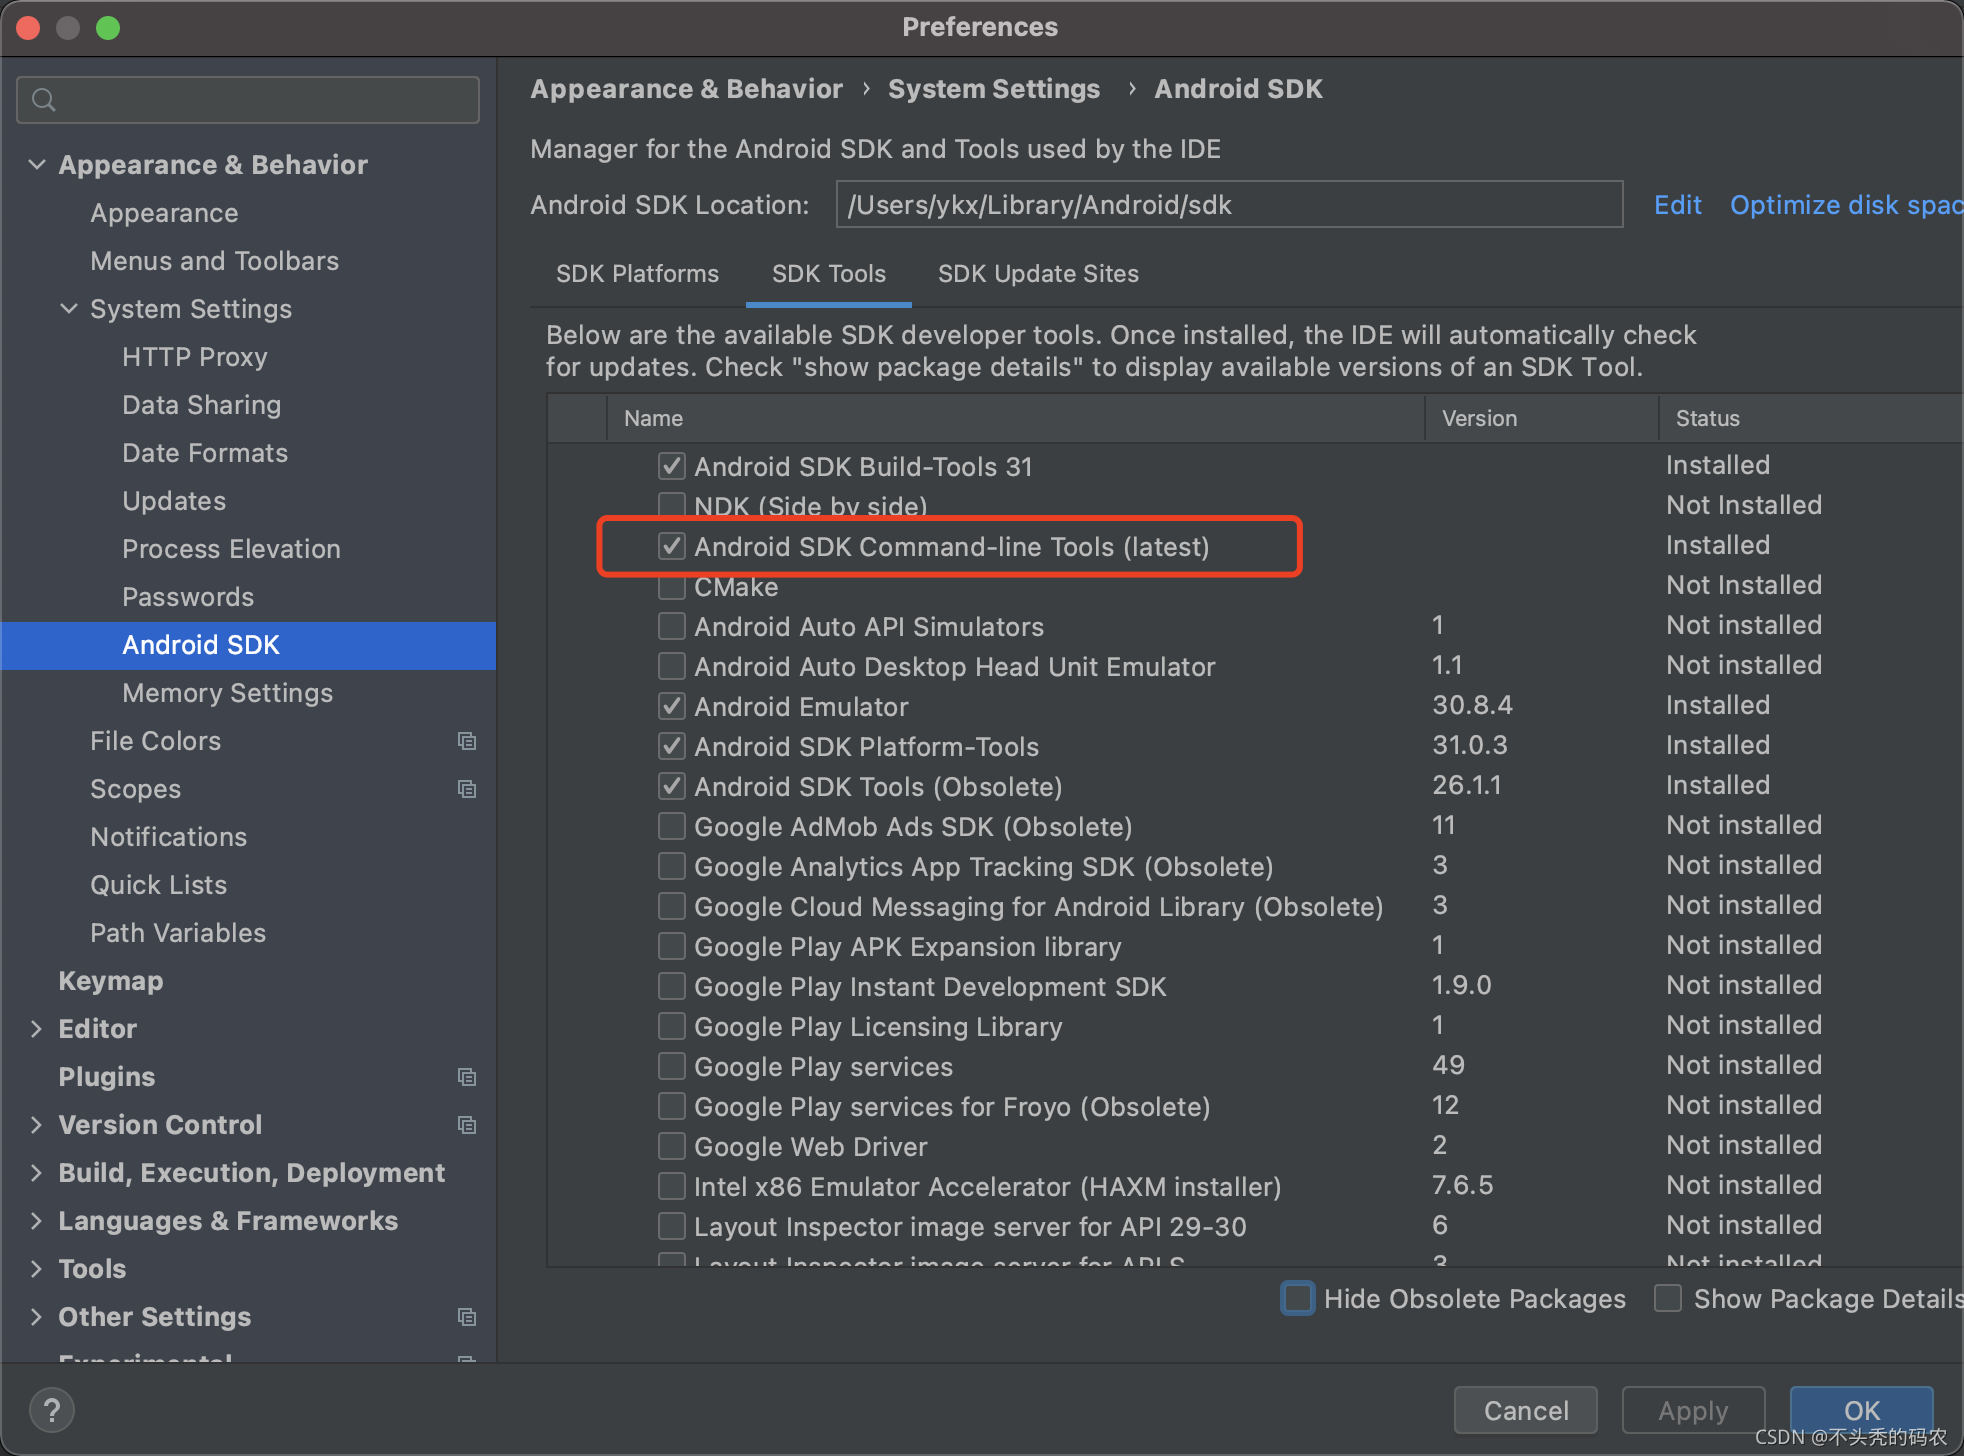Viewport: 1964px width, 1456px height.
Task: Click project-level icon beside Plugins
Action: point(466,1077)
